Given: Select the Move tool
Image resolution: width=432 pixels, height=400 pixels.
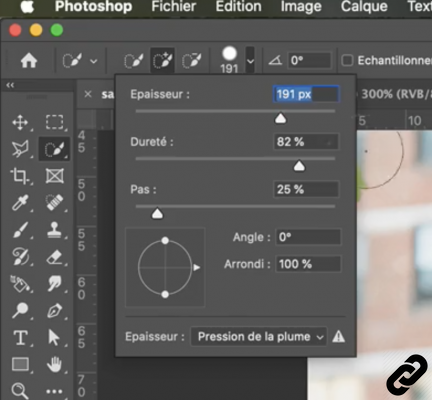Looking at the screenshot, I should (x=20, y=122).
